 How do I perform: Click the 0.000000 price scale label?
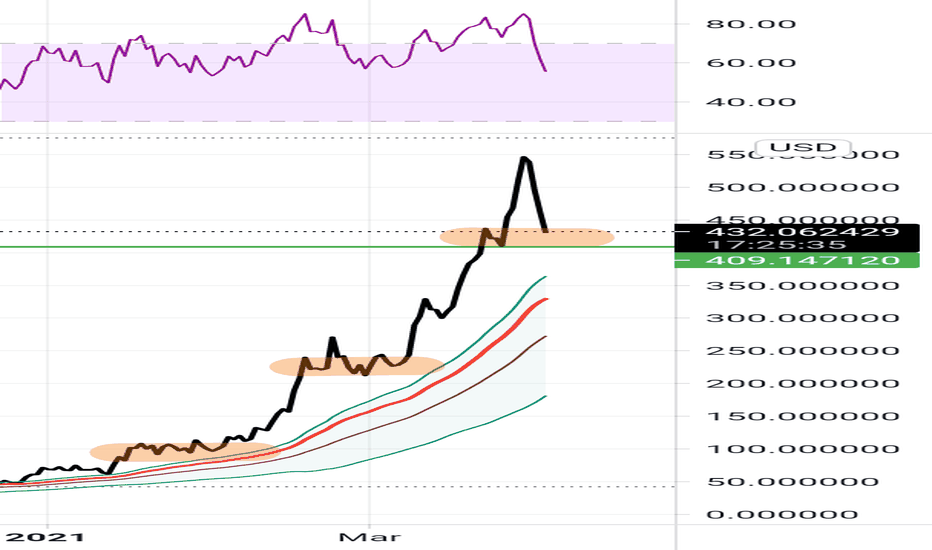tap(782, 514)
